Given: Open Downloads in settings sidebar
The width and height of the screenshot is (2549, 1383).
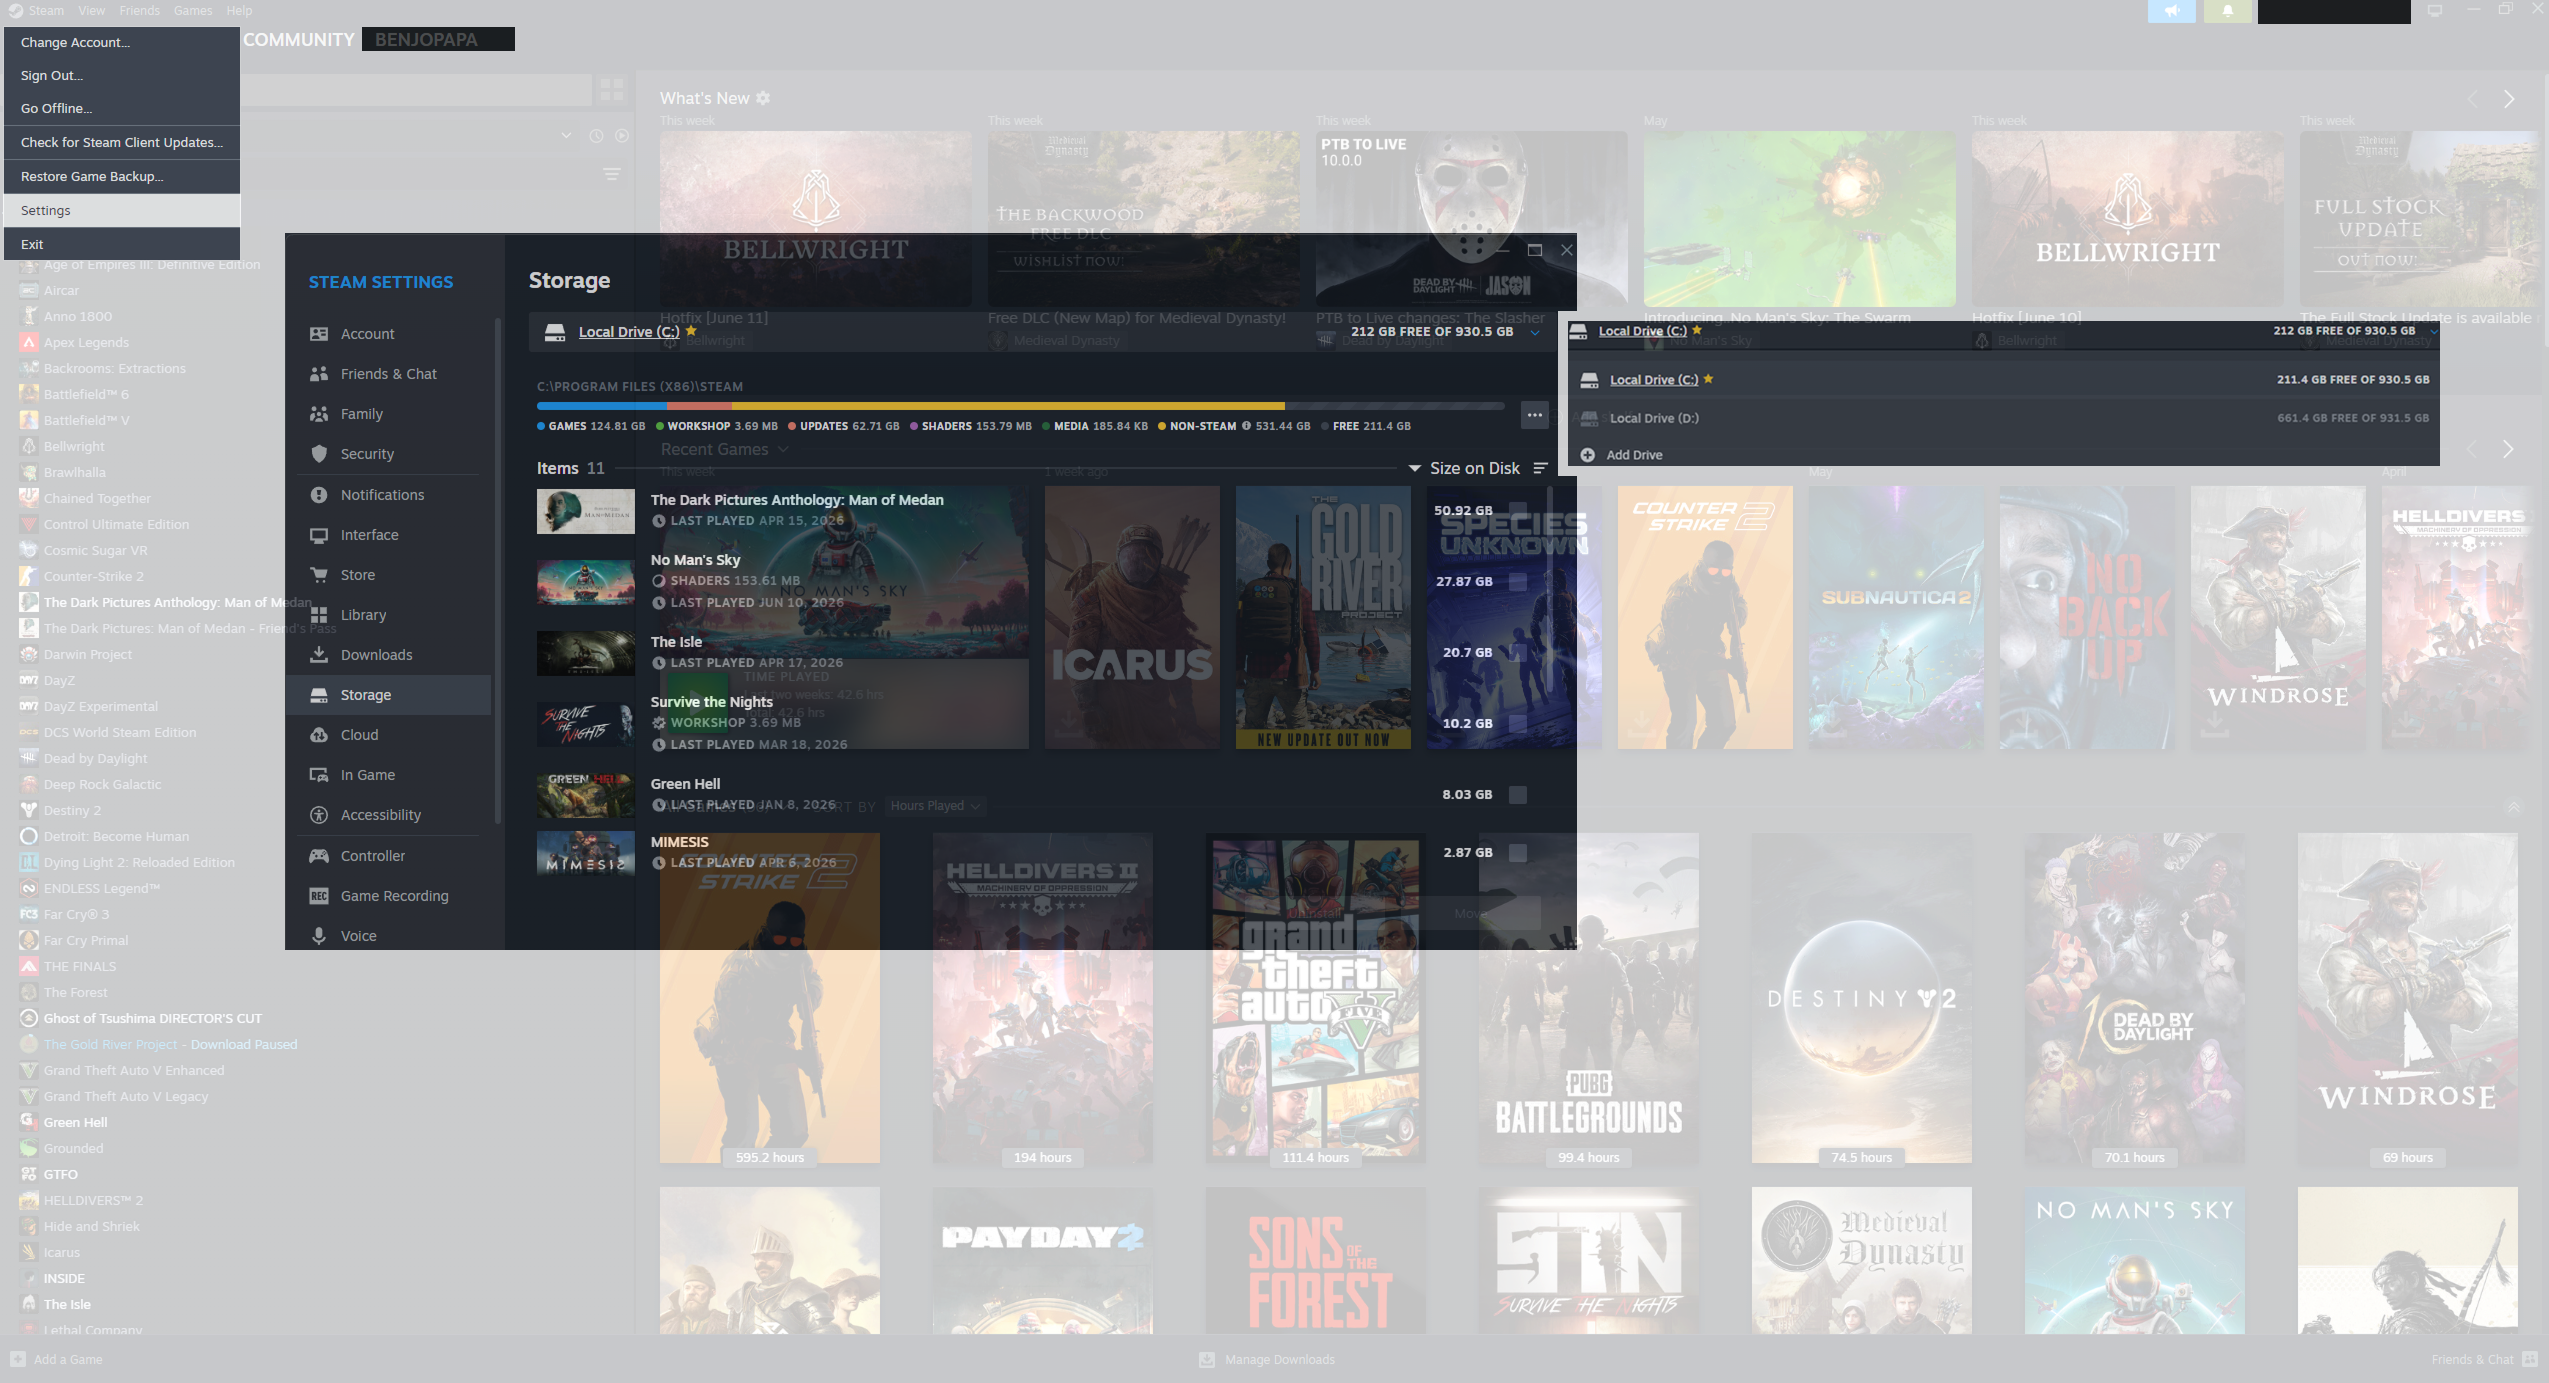Looking at the screenshot, I should tap(388, 655).
